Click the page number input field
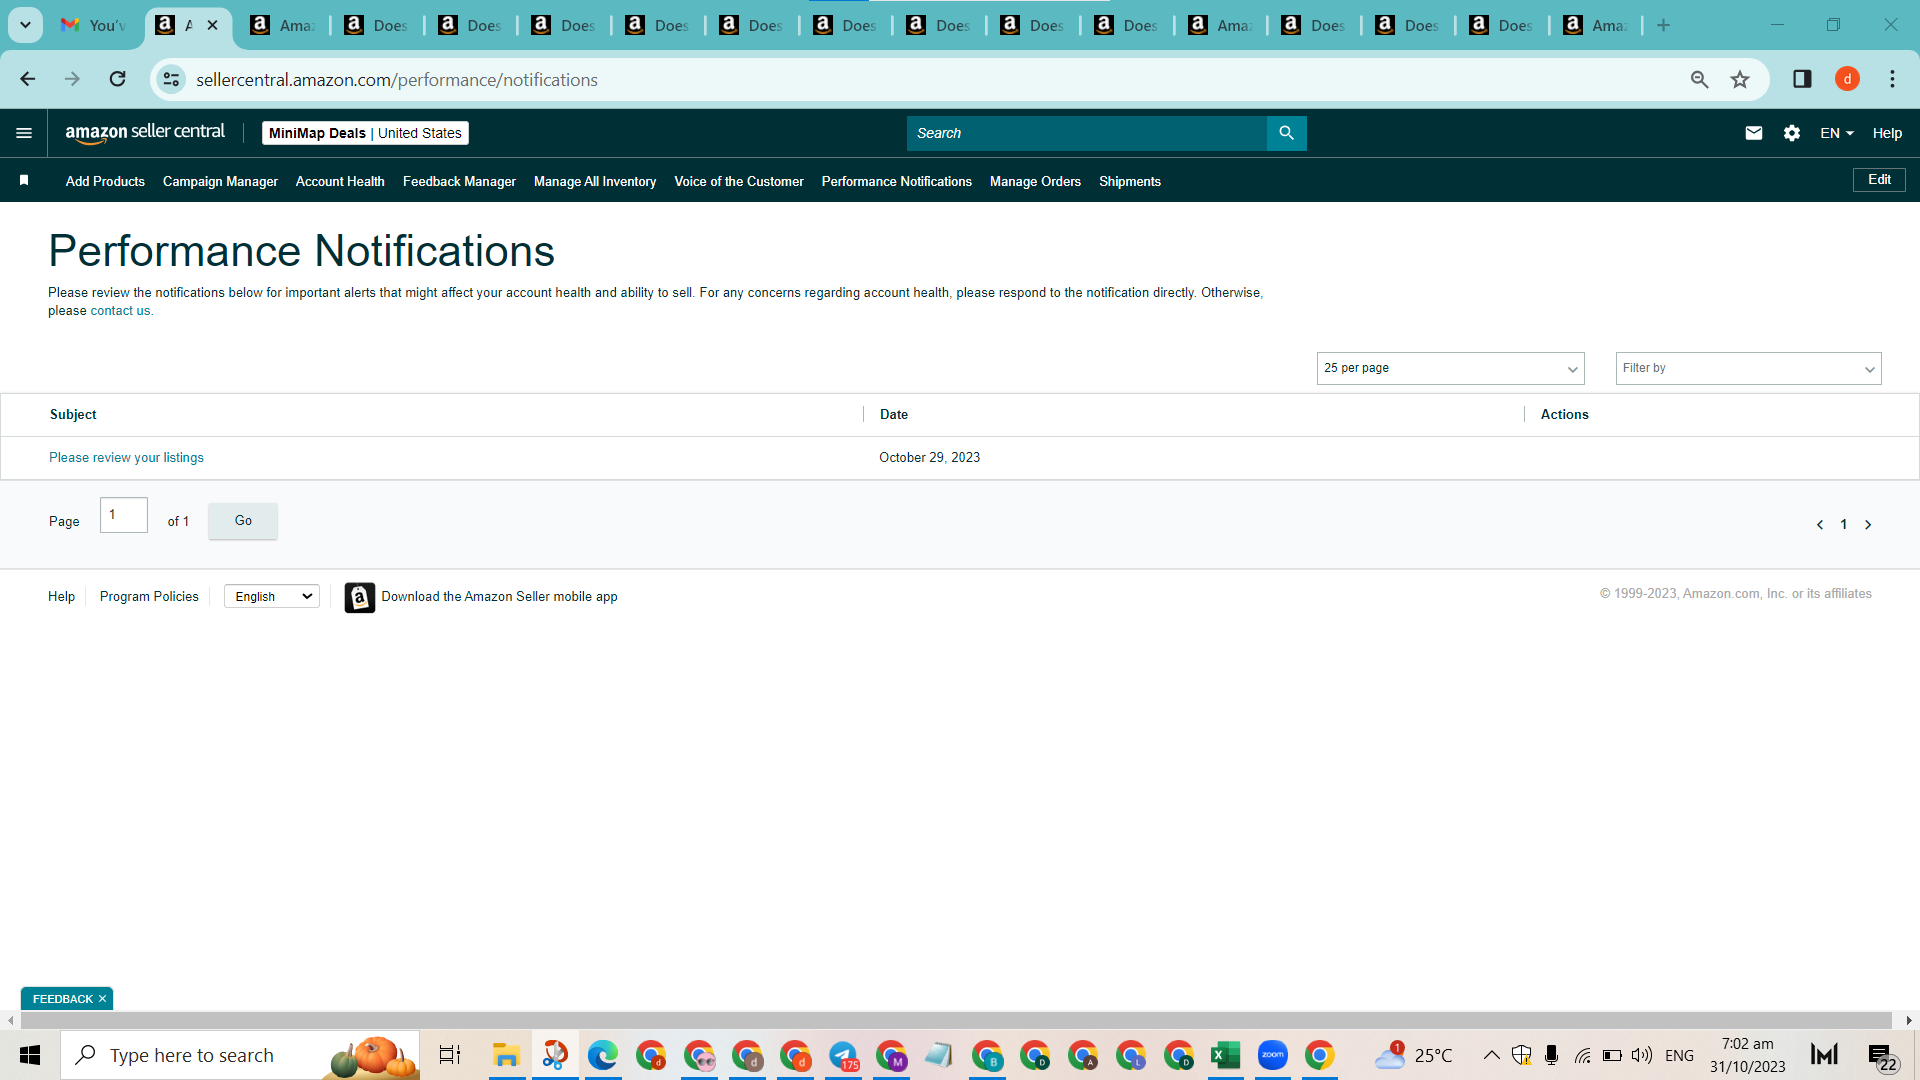Viewport: 1920px width, 1080px height. click(124, 515)
